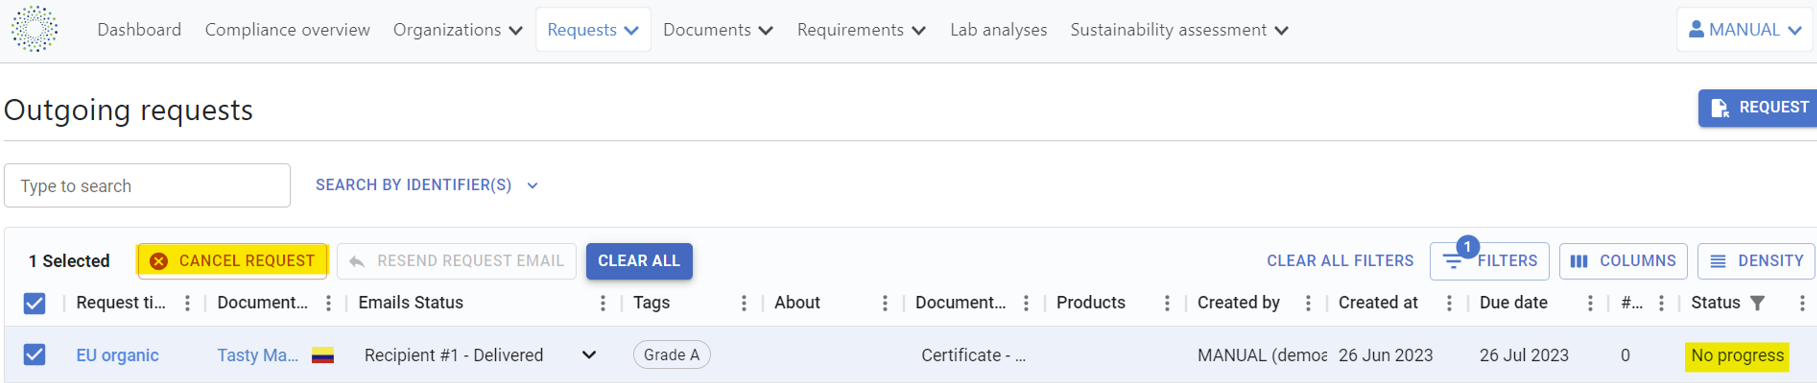Uncheck the select-all header checkbox
Image resolution: width=1817 pixels, height=383 pixels.
34,303
